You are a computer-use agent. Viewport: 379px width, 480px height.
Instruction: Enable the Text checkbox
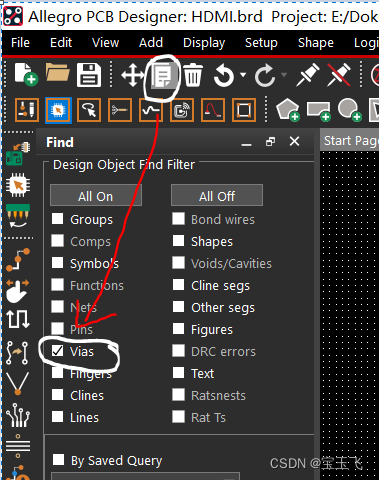(178, 373)
